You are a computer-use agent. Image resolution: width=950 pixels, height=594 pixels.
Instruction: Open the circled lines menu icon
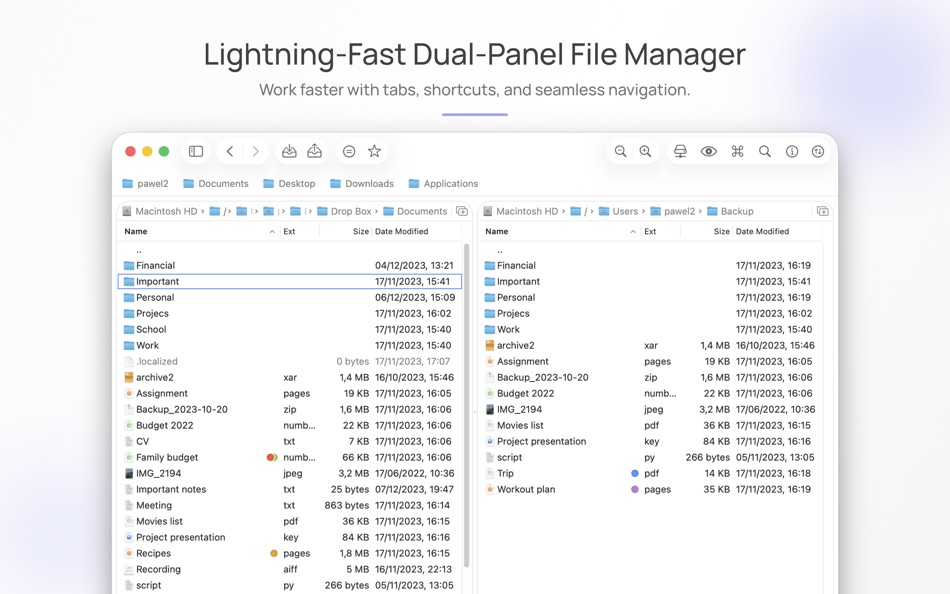pyautogui.click(x=349, y=152)
